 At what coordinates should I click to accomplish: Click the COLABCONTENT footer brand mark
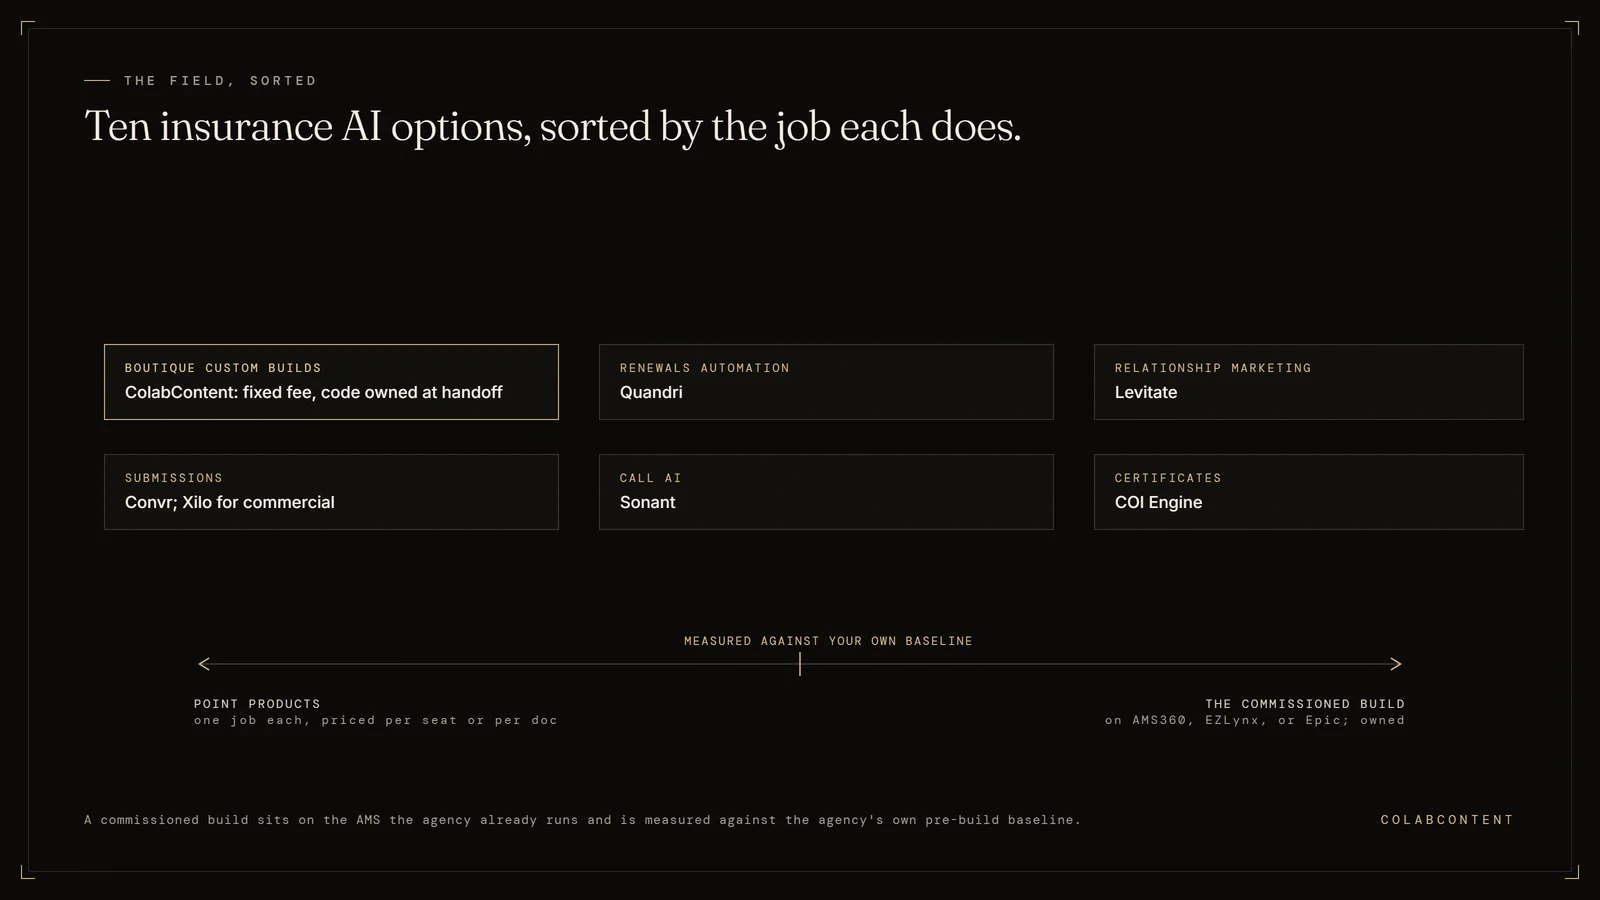[1447, 820]
